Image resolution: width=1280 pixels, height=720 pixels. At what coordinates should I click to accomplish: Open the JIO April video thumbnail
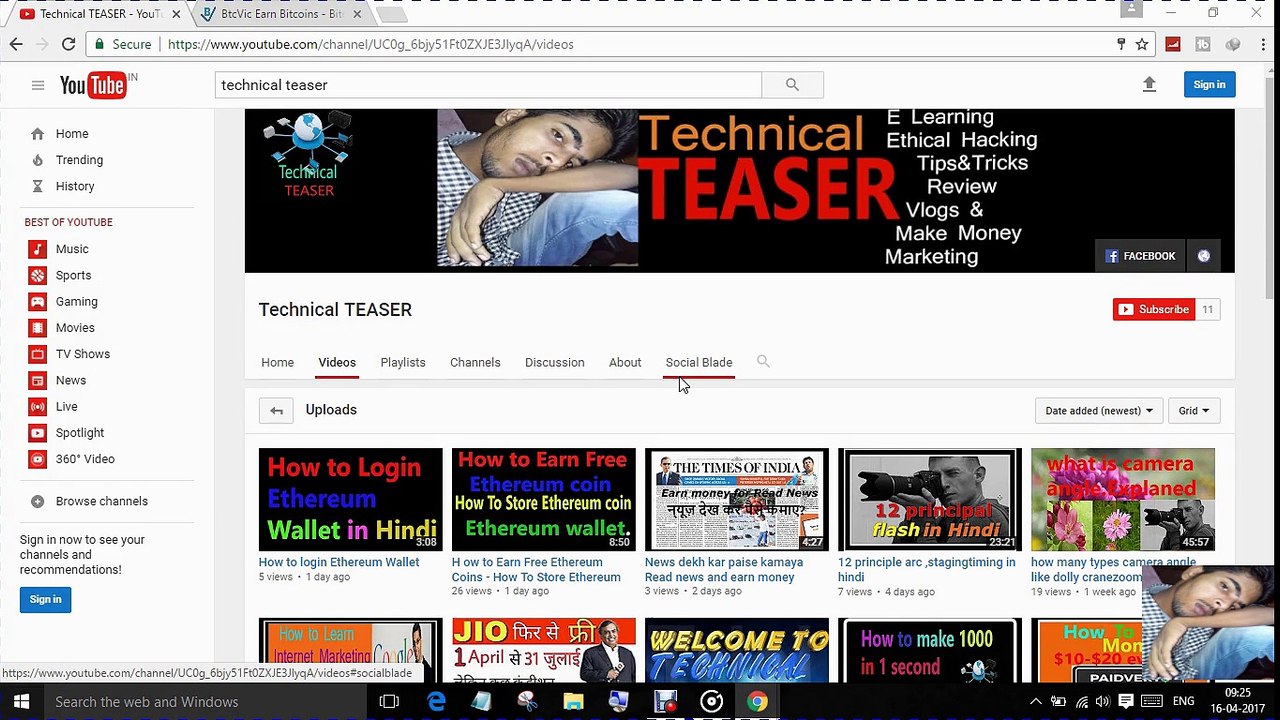[543, 650]
